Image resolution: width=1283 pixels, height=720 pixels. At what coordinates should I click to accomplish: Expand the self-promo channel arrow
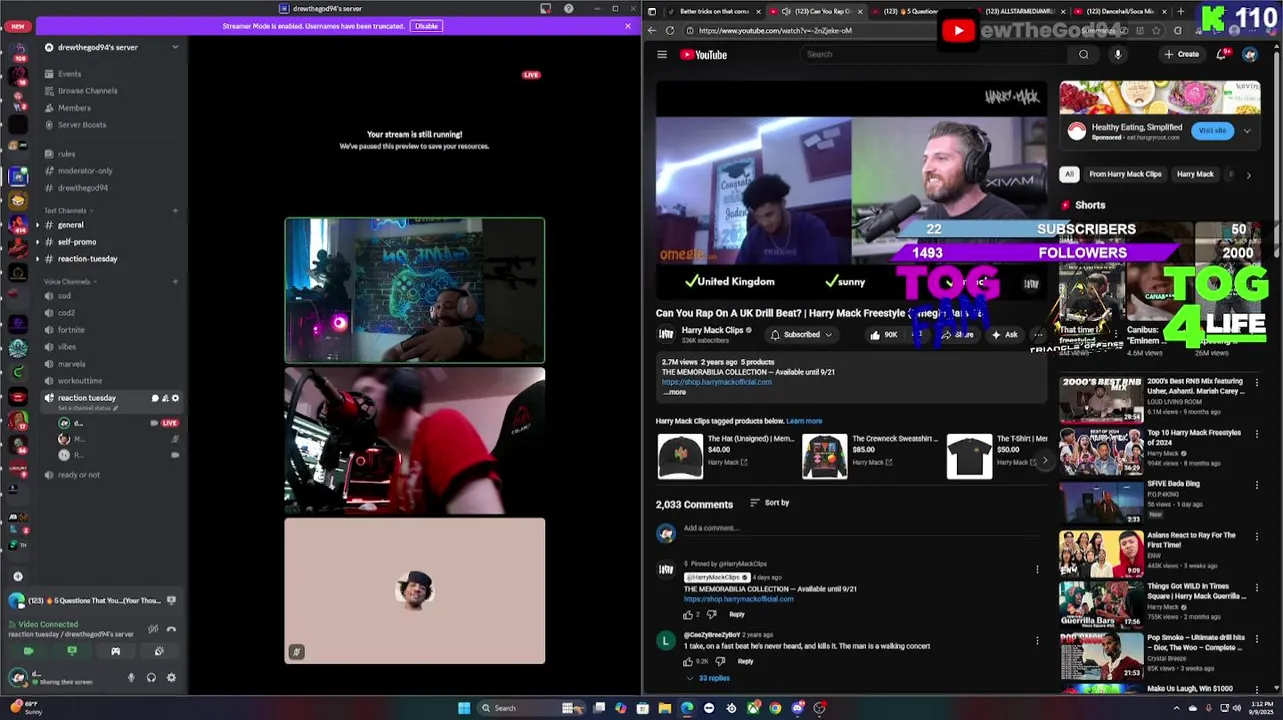(38, 242)
